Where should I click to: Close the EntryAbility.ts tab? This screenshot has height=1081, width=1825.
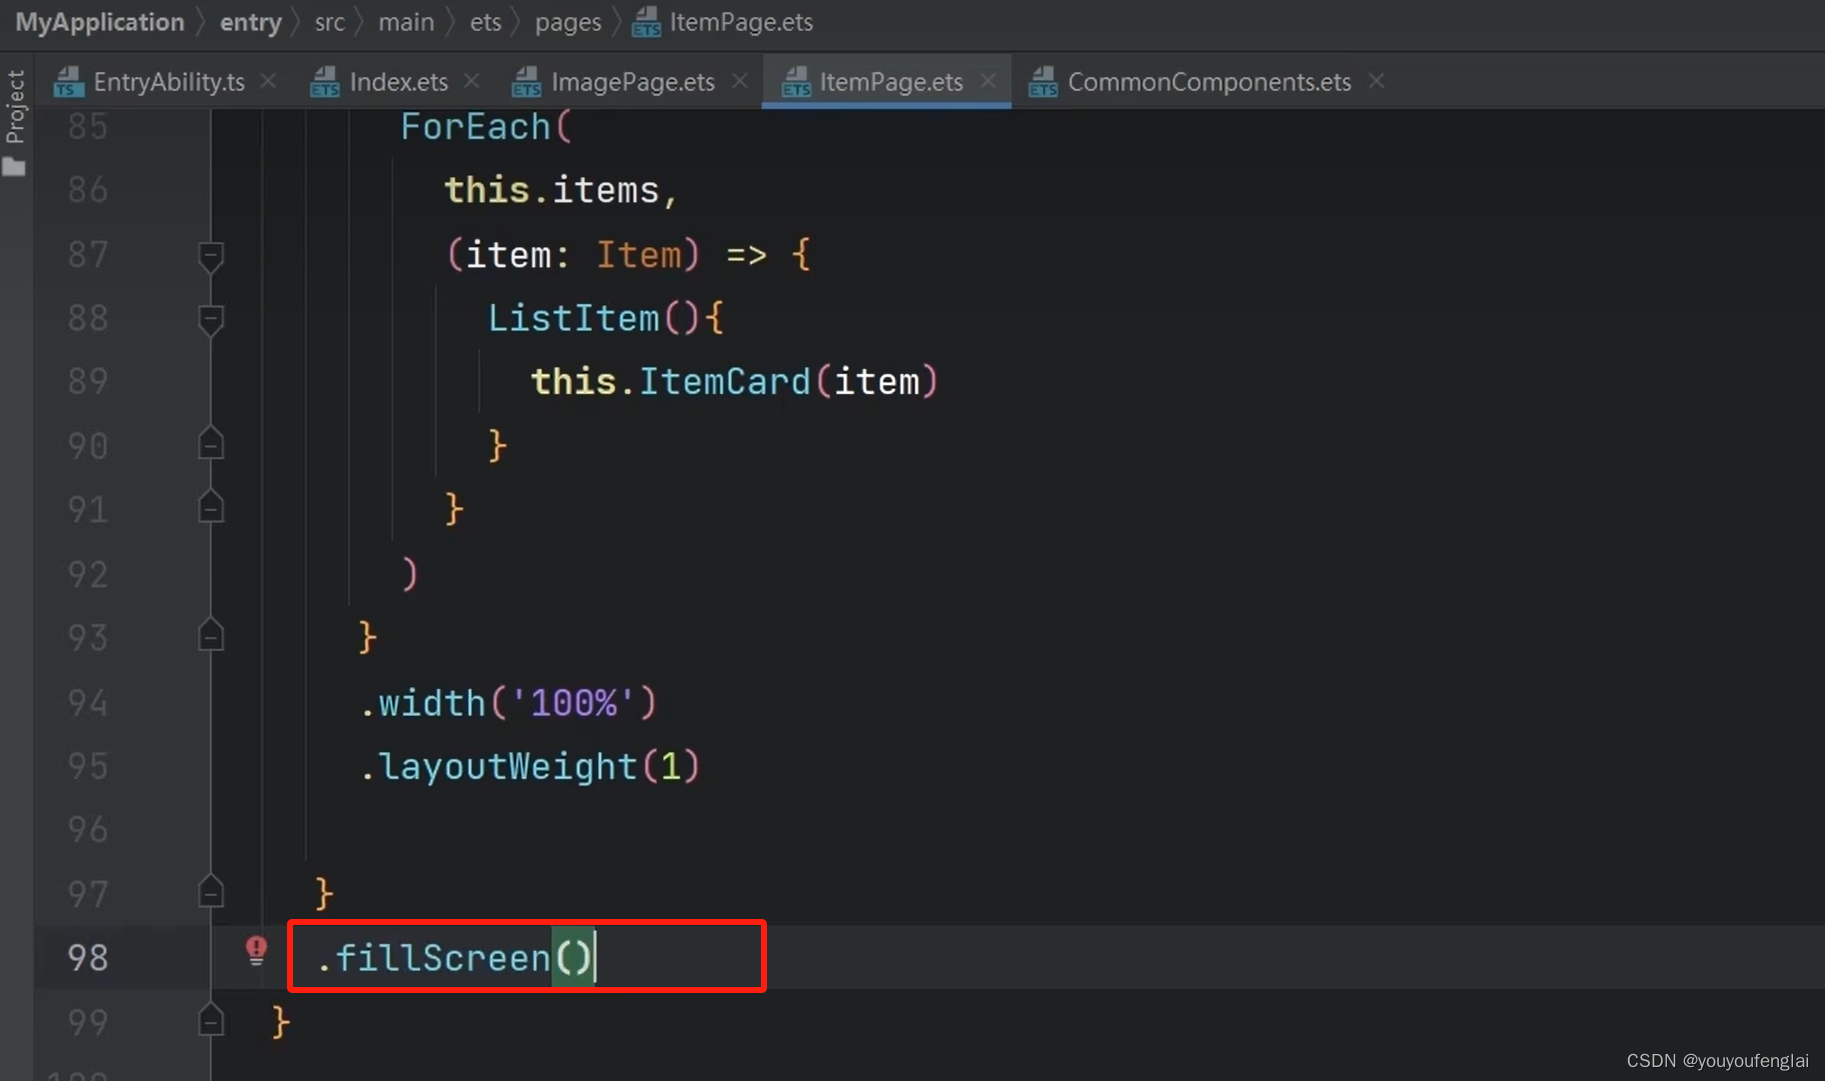coord(268,81)
